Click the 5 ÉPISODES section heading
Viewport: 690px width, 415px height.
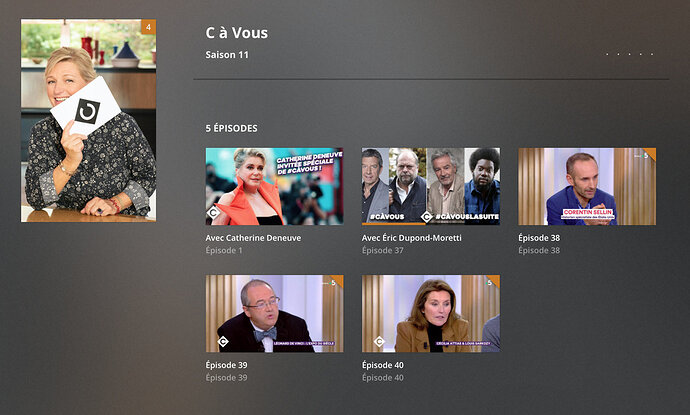click(231, 129)
